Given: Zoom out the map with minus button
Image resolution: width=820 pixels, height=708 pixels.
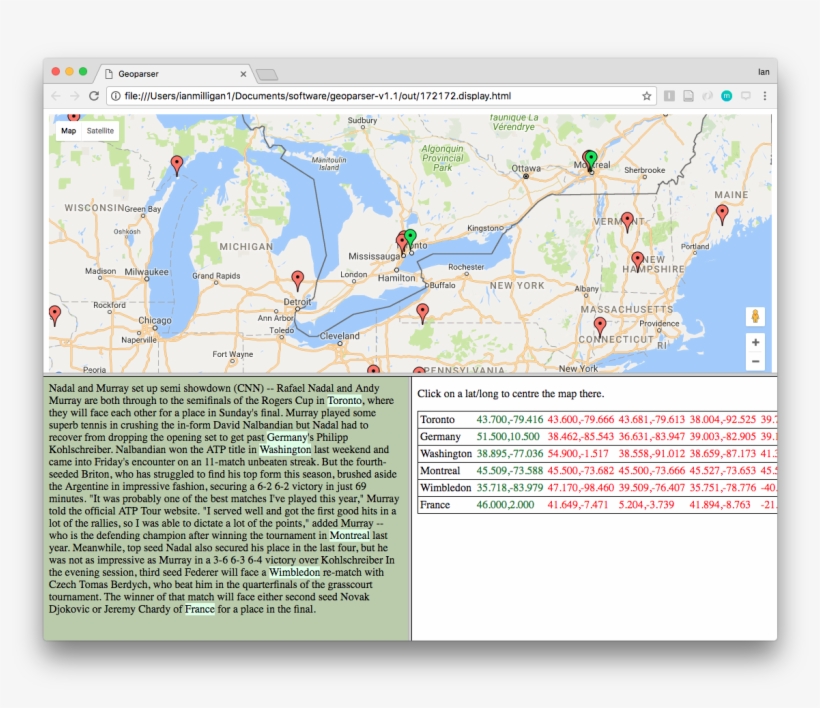Looking at the screenshot, I should tap(755, 361).
